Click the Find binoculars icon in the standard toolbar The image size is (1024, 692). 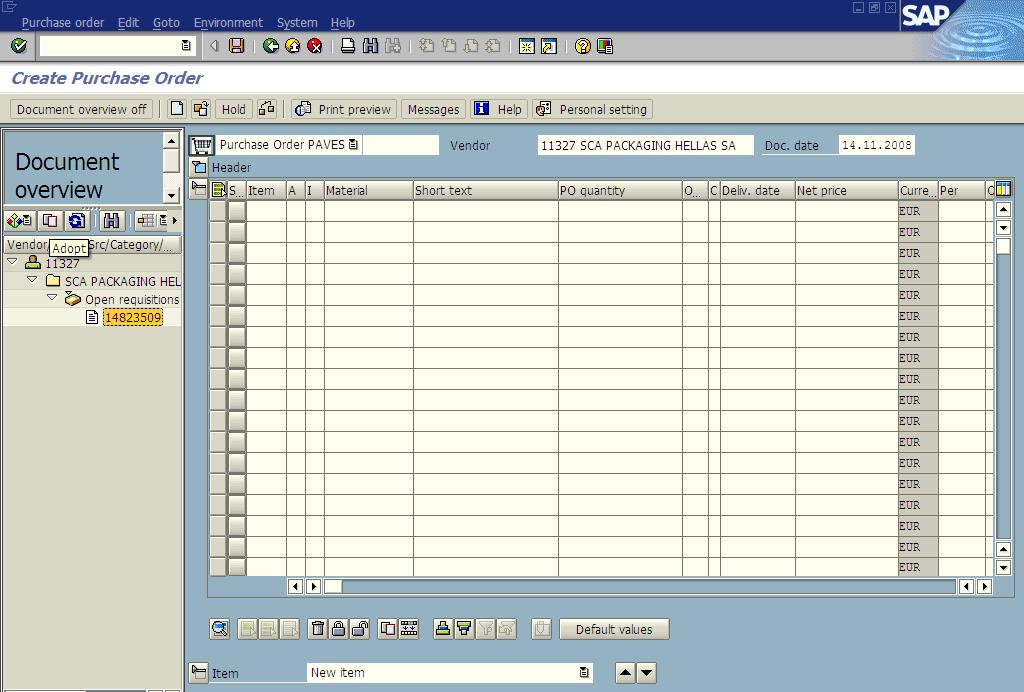click(370, 46)
